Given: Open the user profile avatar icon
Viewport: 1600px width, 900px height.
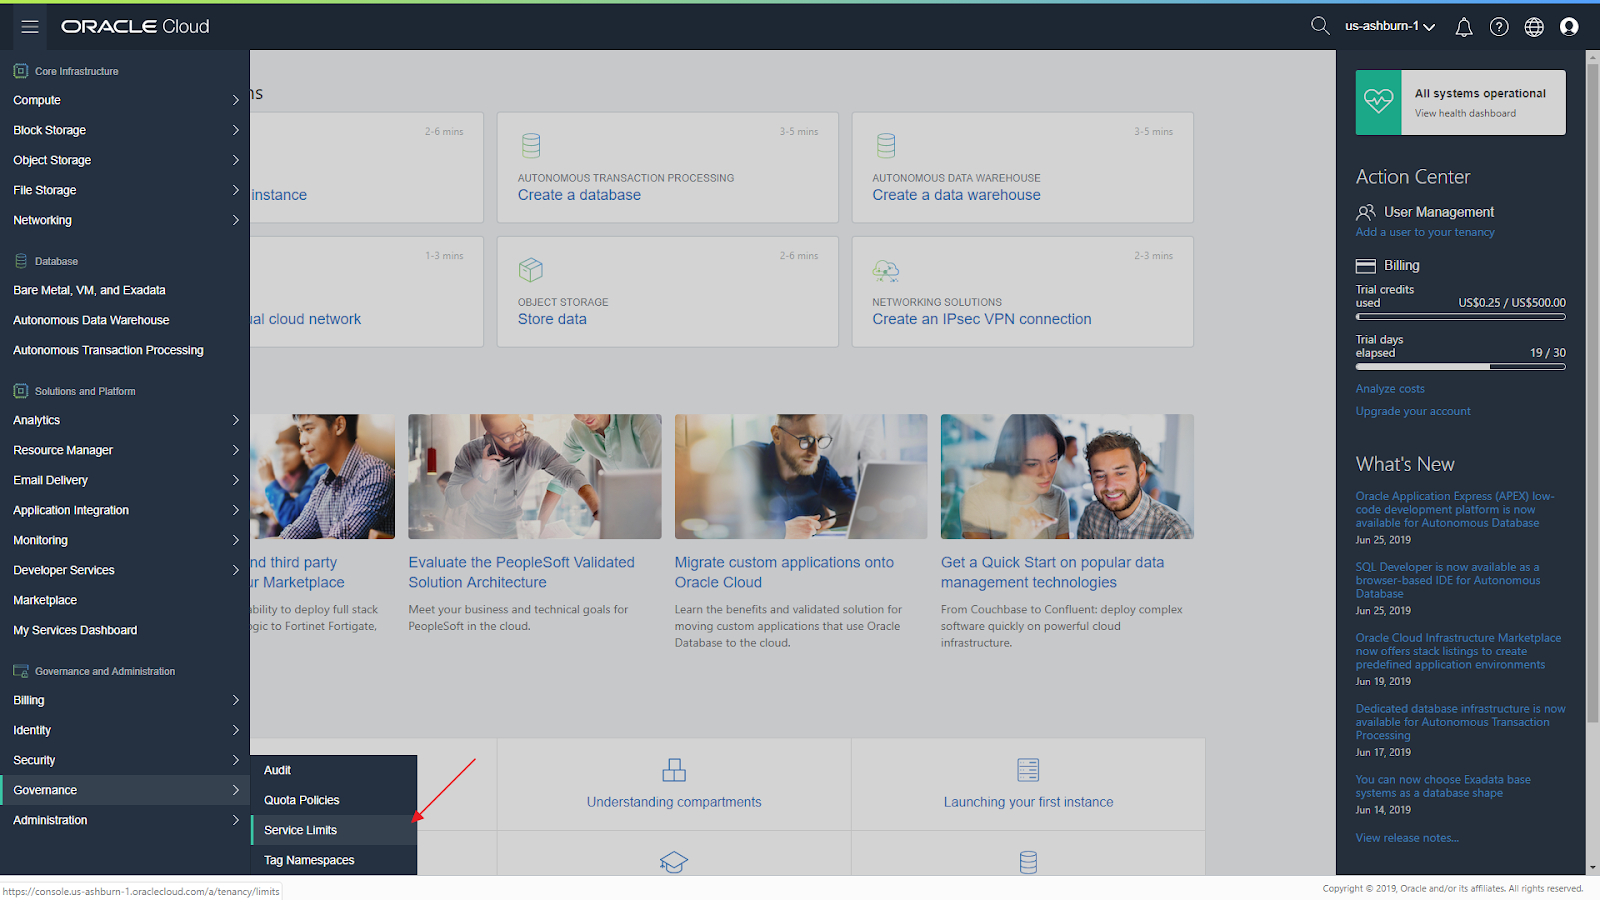Looking at the screenshot, I should click(x=1569, y=27).
